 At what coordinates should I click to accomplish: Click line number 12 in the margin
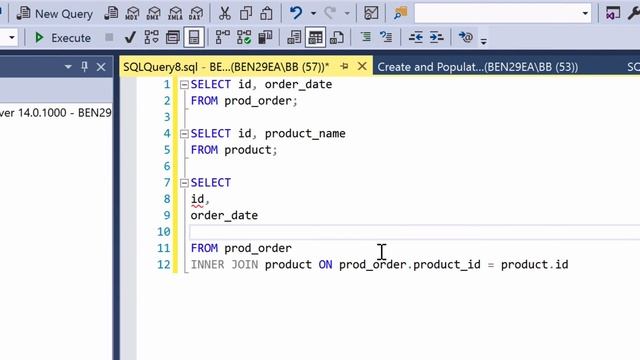pyautogui.click(x=164, y=264)
